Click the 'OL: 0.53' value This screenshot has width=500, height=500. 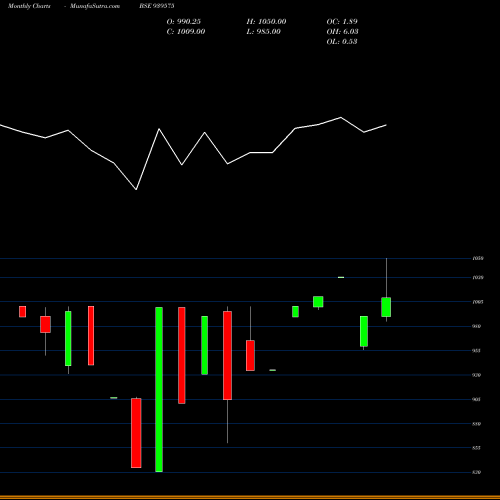point(342,42)
